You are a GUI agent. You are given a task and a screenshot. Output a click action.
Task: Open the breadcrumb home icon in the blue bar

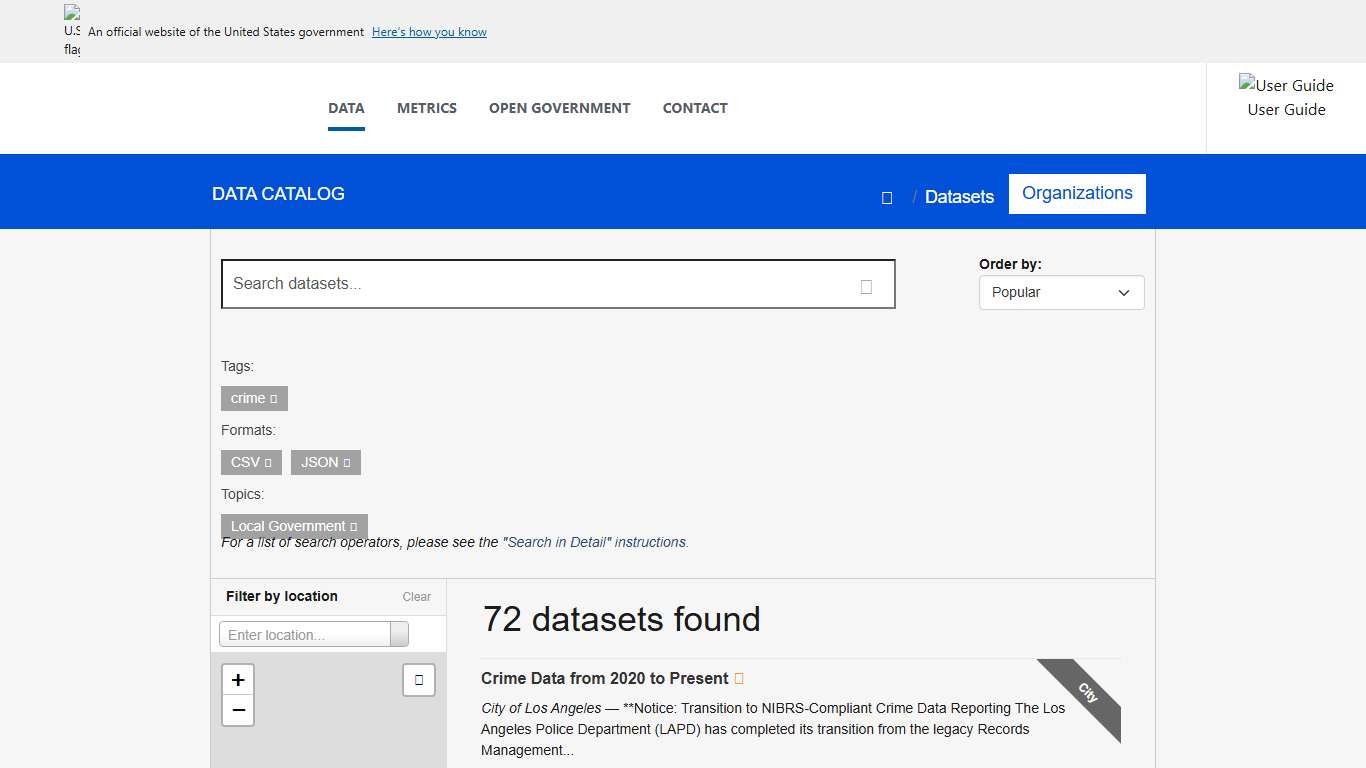(x=886, y=197)
